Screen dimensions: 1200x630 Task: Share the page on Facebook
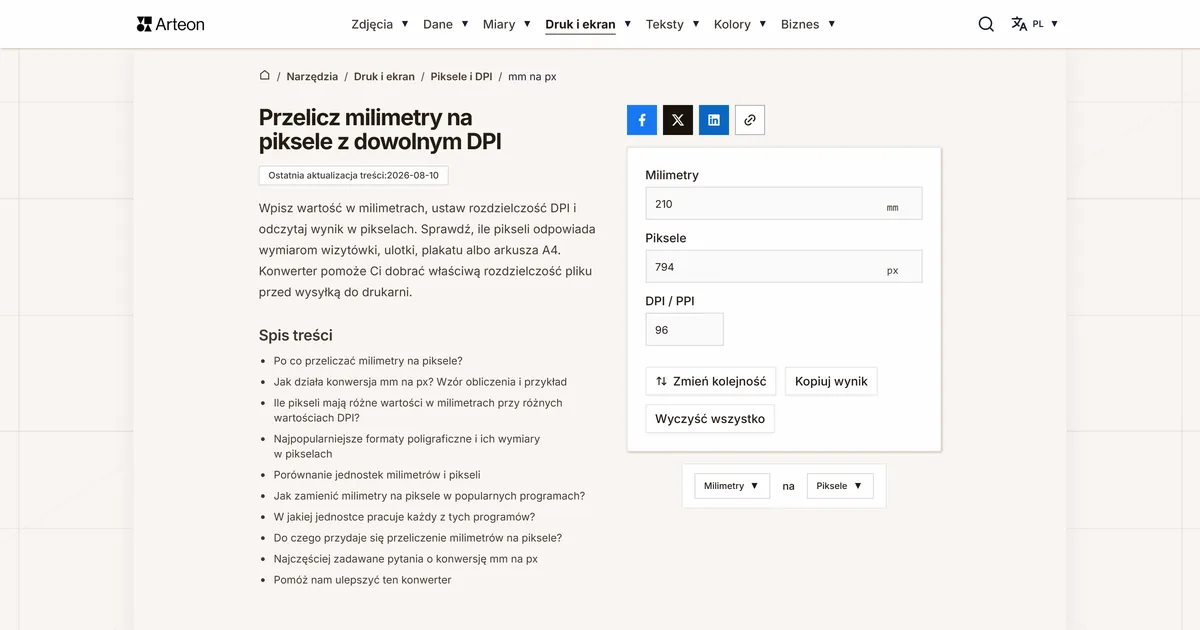642,120
